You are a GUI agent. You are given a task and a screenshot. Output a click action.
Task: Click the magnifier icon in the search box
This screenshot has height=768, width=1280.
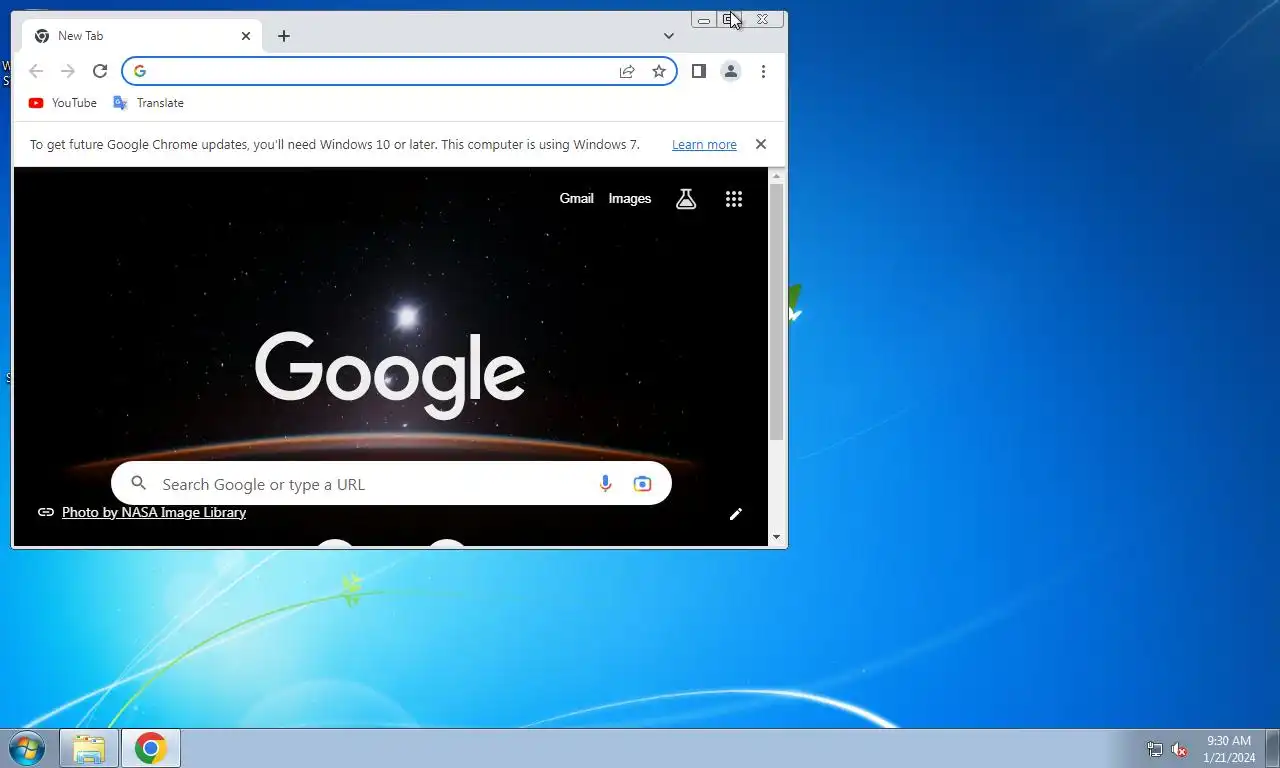pyautogui.click(x=139, y=484)
